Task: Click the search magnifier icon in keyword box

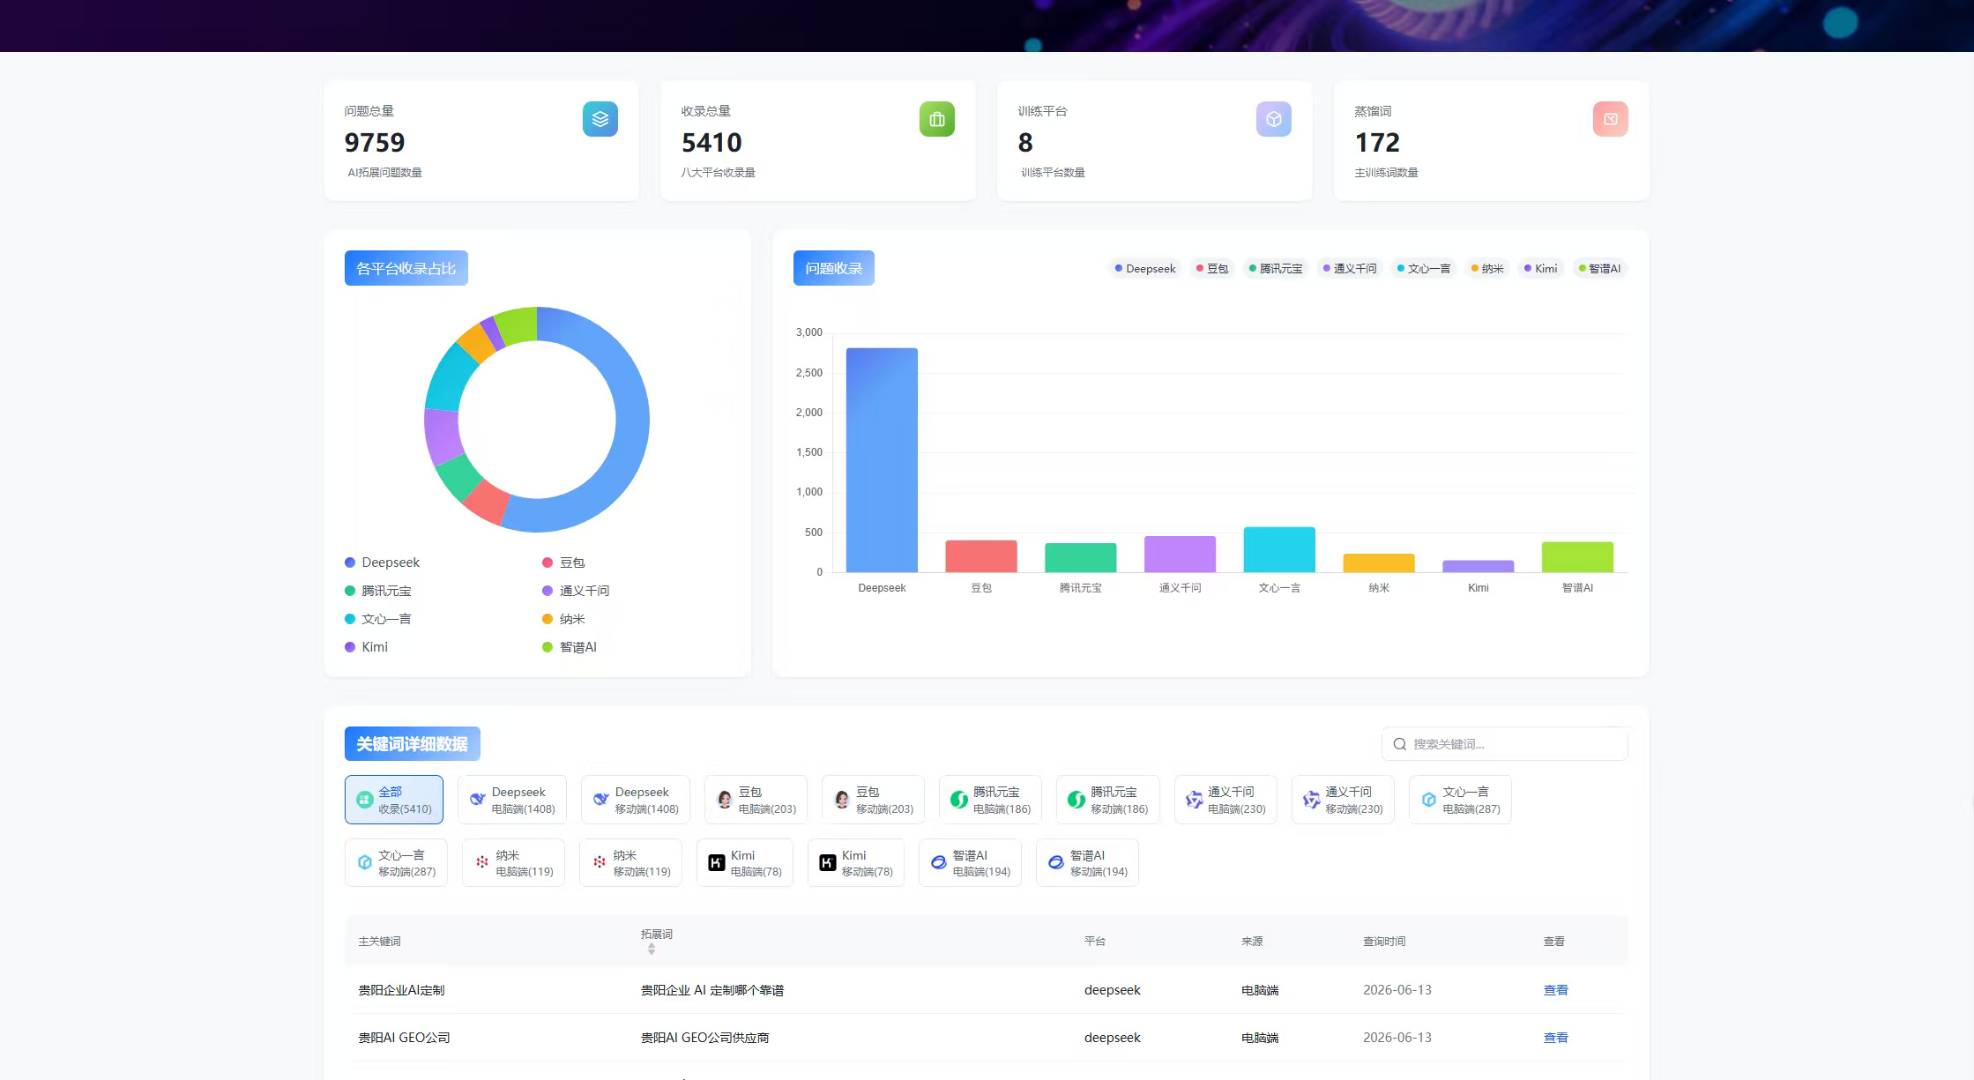Action: coord(1400,744)
